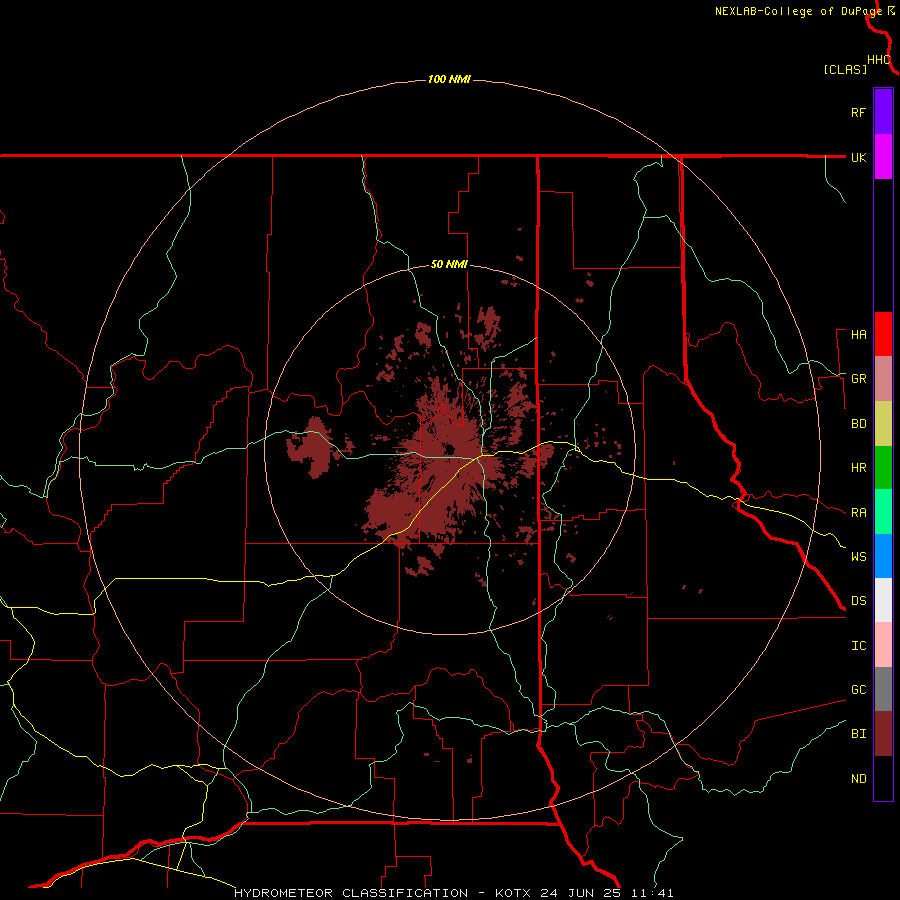The height and width of the screenshot is (900, 900).
Task: Click the GR legend label
Action: 858,379
